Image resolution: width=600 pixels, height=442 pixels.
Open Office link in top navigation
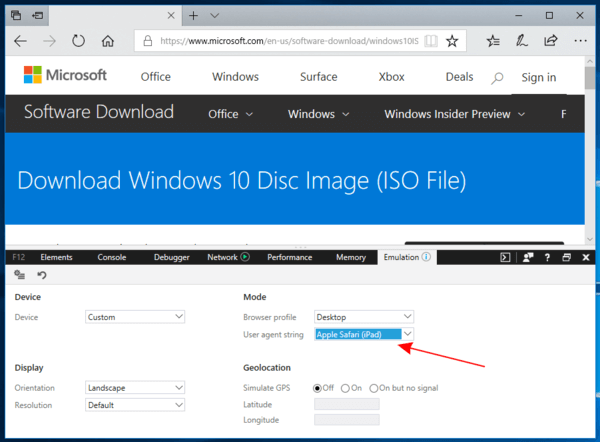(155, 77)
